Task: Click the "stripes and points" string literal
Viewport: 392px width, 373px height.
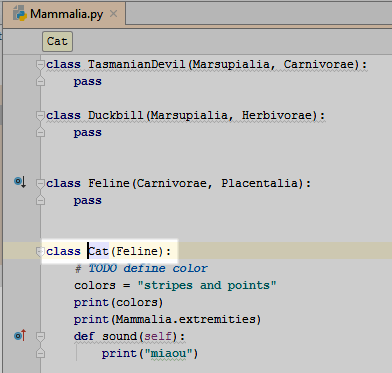Action: pos(207,286)
